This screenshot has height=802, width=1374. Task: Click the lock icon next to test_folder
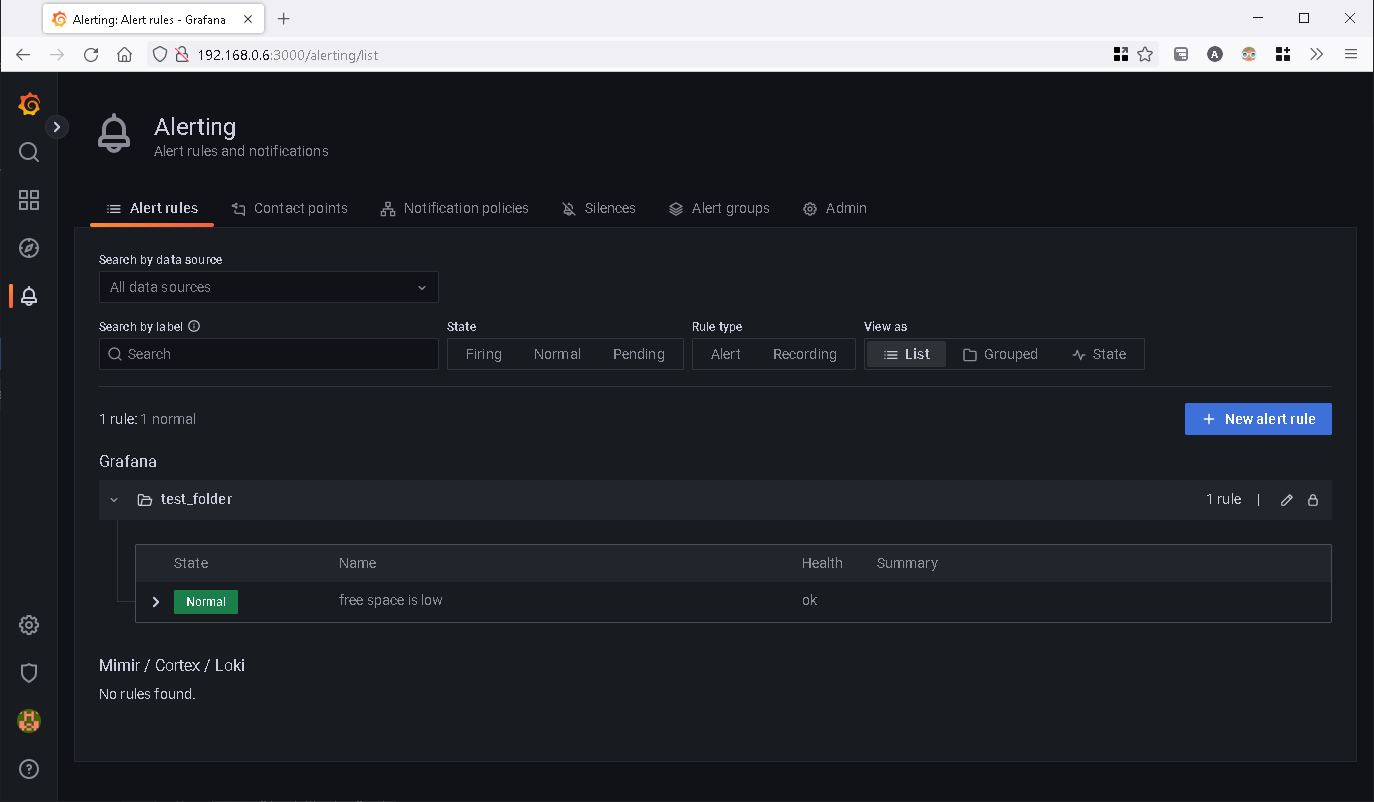pyautogui.click(x=1313, y=499)
